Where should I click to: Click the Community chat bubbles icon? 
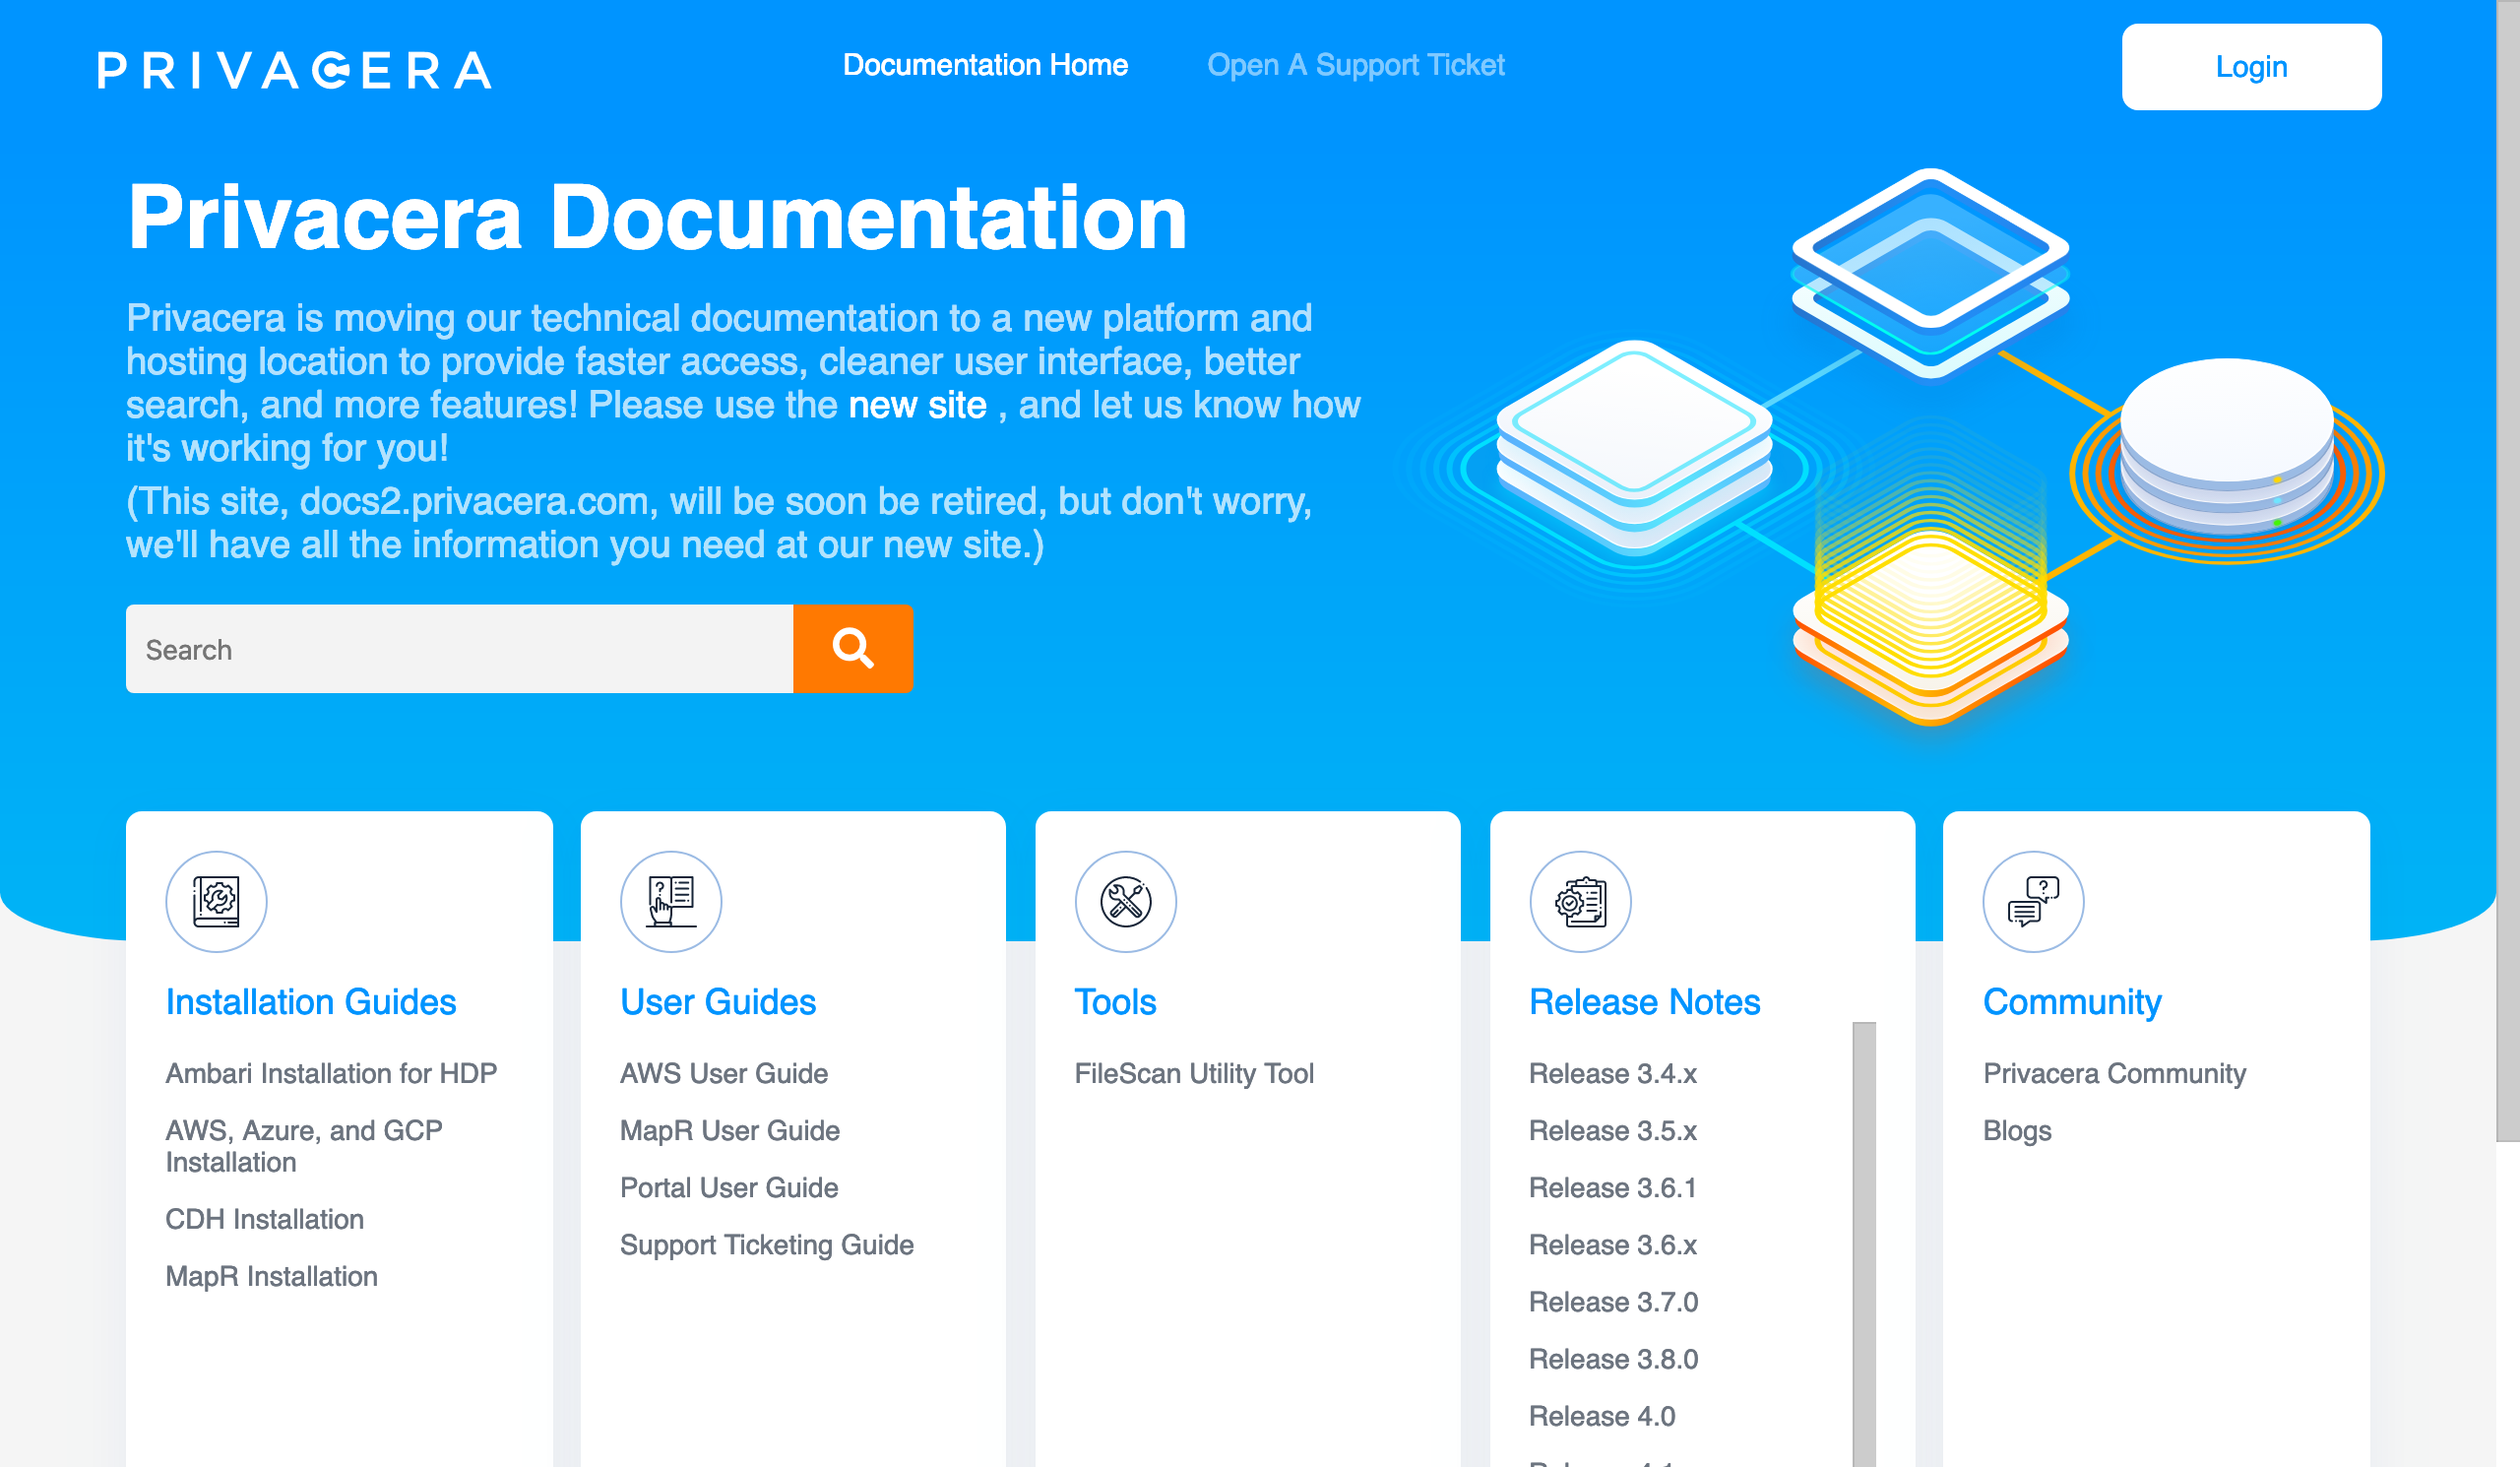(x=2034, y=901)
